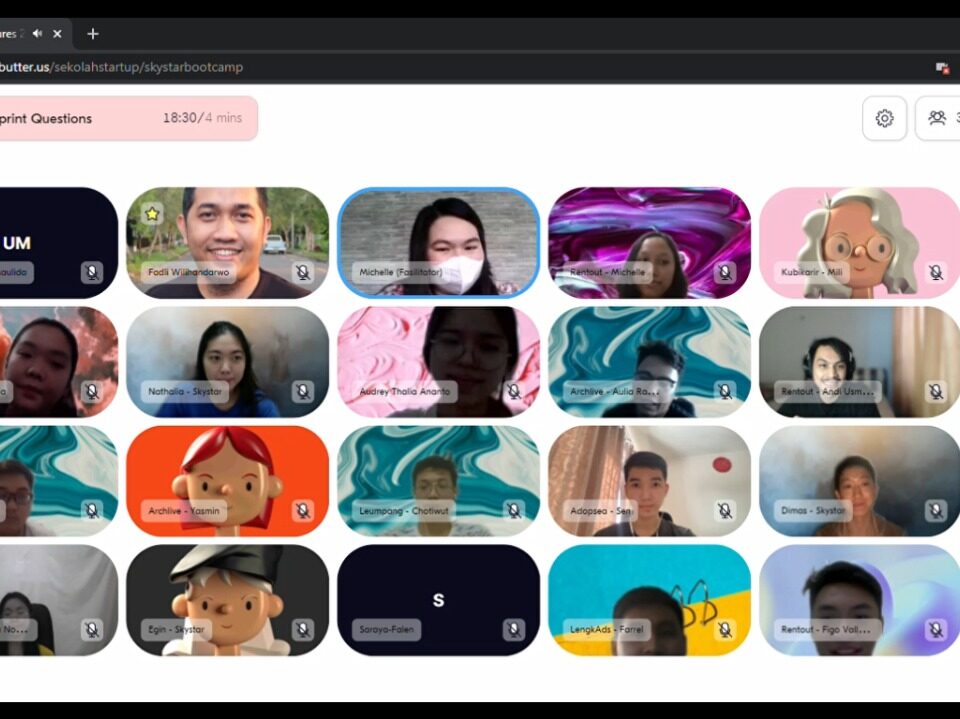Click muted mic icon on Saraya-Falen tile
The width and height of the screenshot is (960, 719).
coord(514,630)
